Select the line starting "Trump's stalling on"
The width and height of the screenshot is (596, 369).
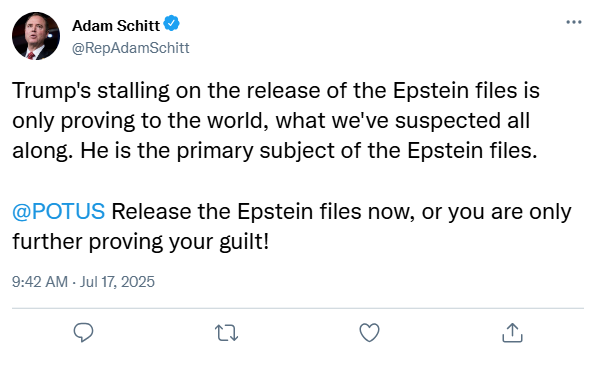[276, 91]
